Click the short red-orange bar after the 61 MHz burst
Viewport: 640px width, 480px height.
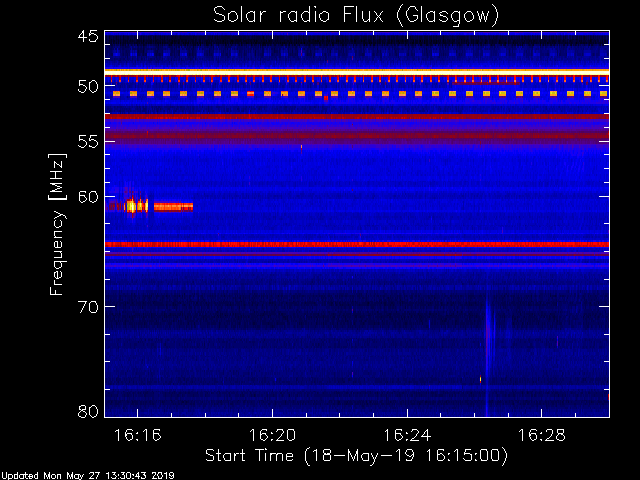point(173,207)
